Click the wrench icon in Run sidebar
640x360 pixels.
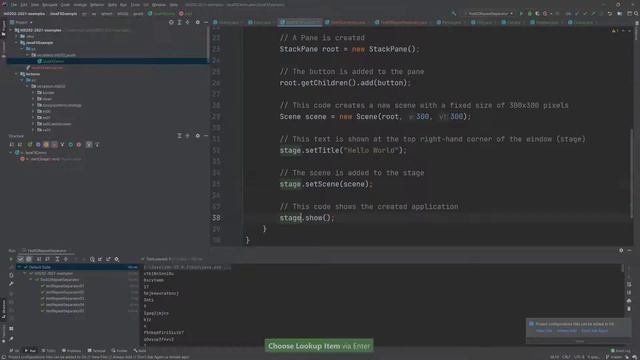[11, 284]
